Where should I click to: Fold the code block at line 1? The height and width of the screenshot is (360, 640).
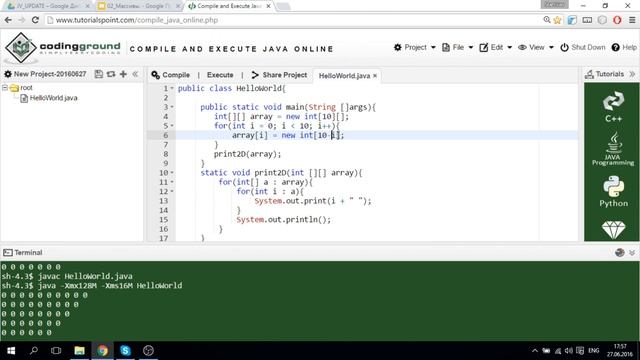click(x=172, y=88)
